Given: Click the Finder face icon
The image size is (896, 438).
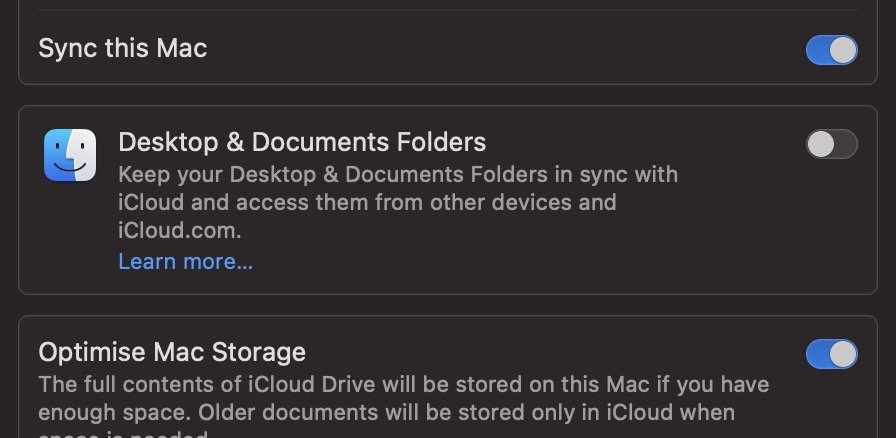Looking at the screenshot, I should tap(70, 155).
